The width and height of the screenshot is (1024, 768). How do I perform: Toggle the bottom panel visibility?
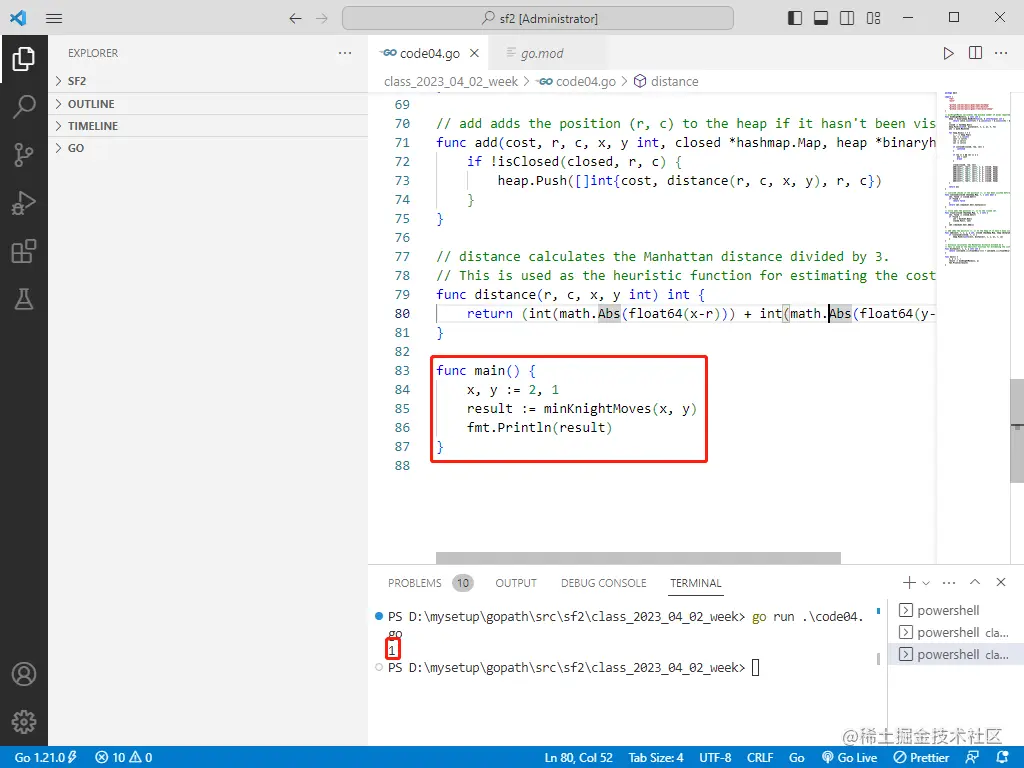pyautogui.click(x=821, y=18)
